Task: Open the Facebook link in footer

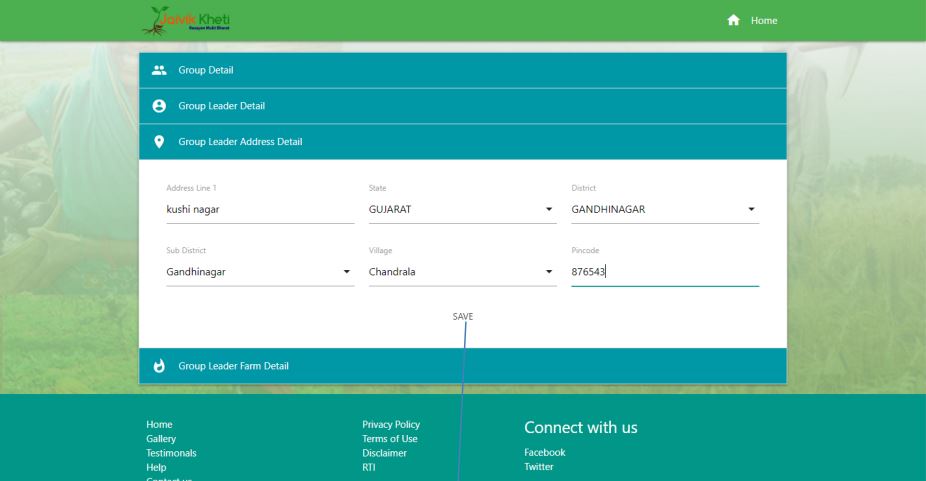Action: (544, 453)
